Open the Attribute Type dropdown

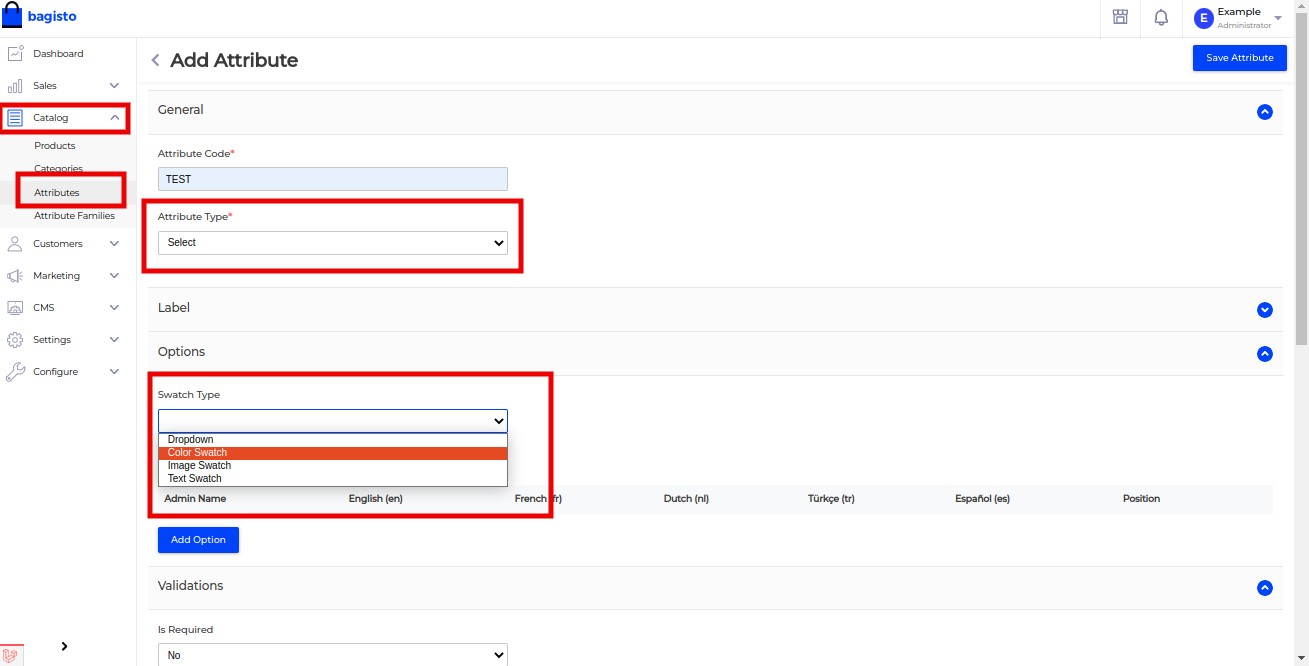(x=333, y=243)
